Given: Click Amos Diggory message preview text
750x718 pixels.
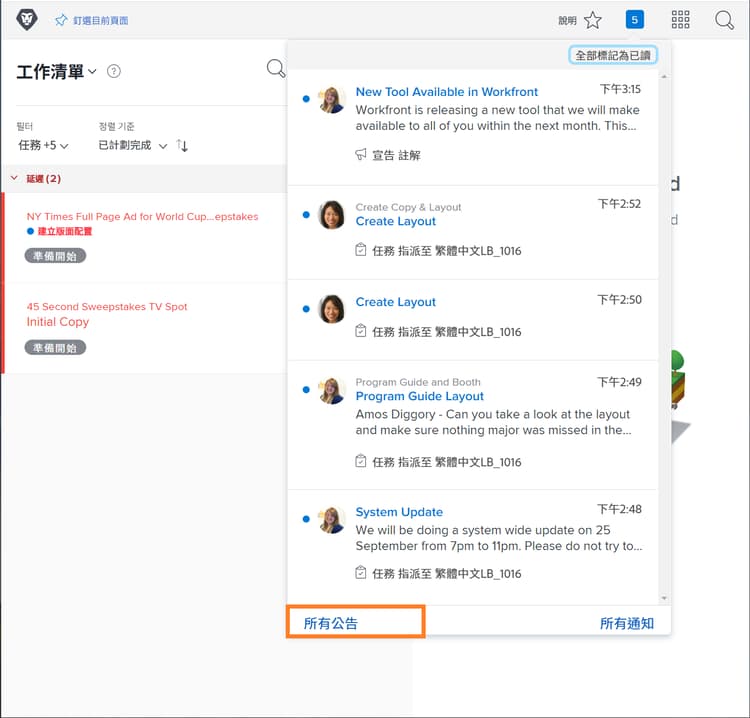Looking at the screenshot, I should 493,422.
